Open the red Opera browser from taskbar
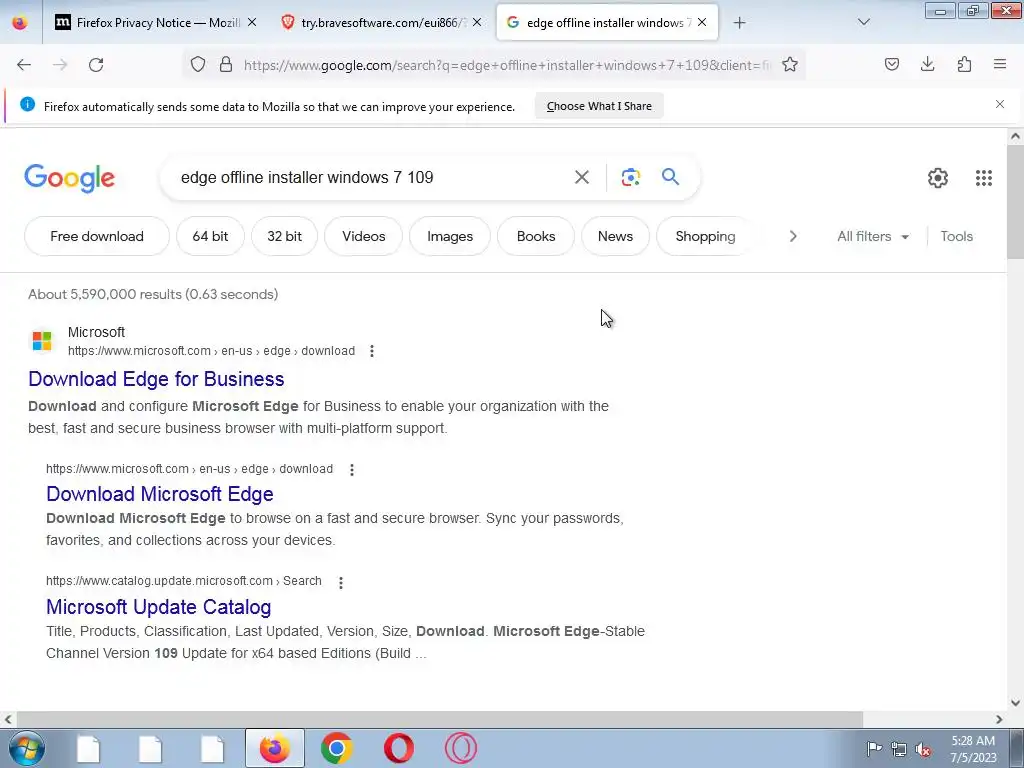The width and height of the screenshot is (1024, 768). [398, 748]
